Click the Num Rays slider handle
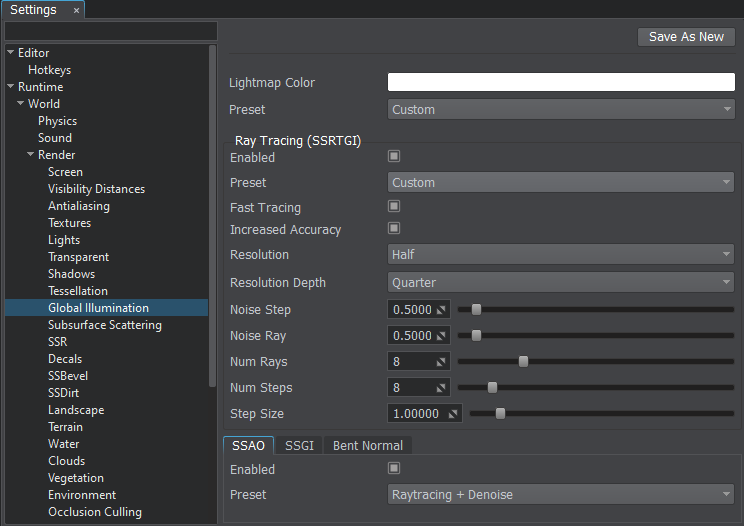Image resolution: width=744 pixels, height=526 pixels. tap(523, 362)
